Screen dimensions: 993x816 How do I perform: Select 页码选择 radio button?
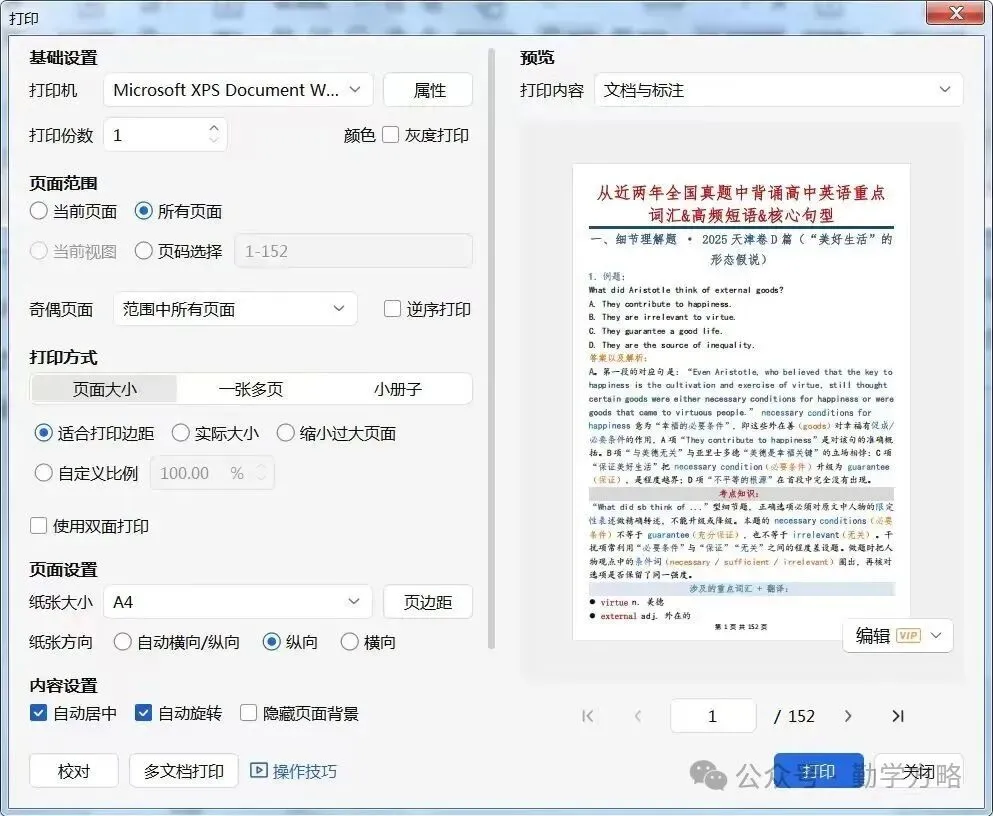click(144, 251)
